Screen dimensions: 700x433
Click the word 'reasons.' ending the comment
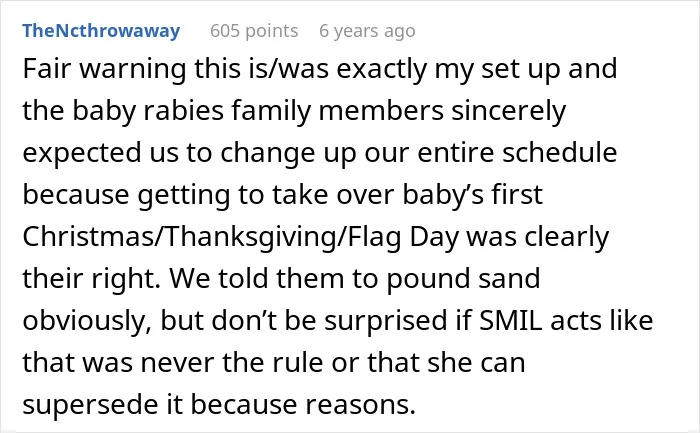coord(360,404)
